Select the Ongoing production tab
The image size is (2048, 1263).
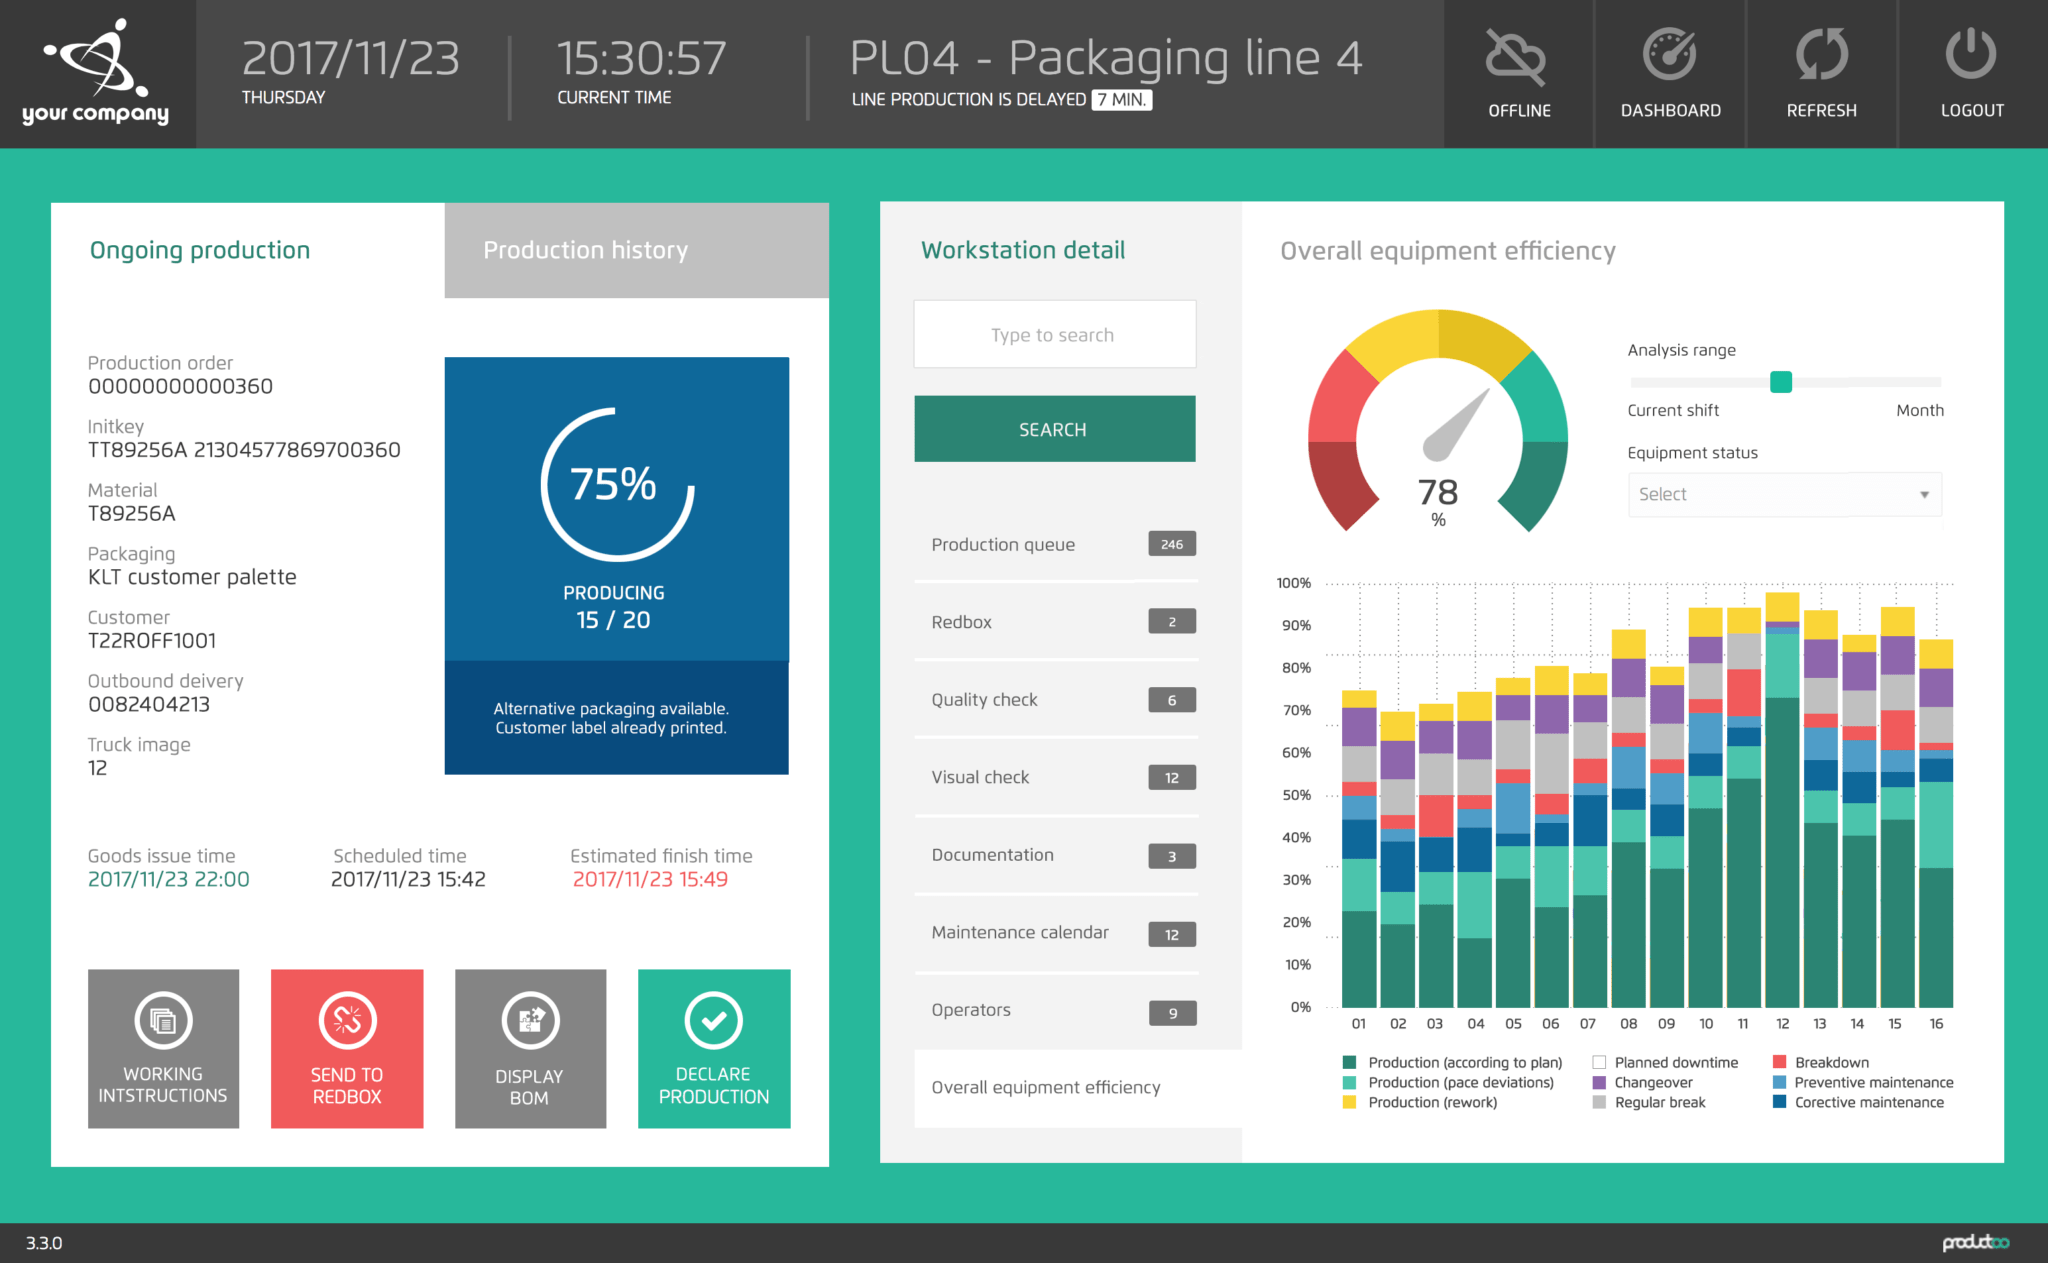tap(199, 250)
